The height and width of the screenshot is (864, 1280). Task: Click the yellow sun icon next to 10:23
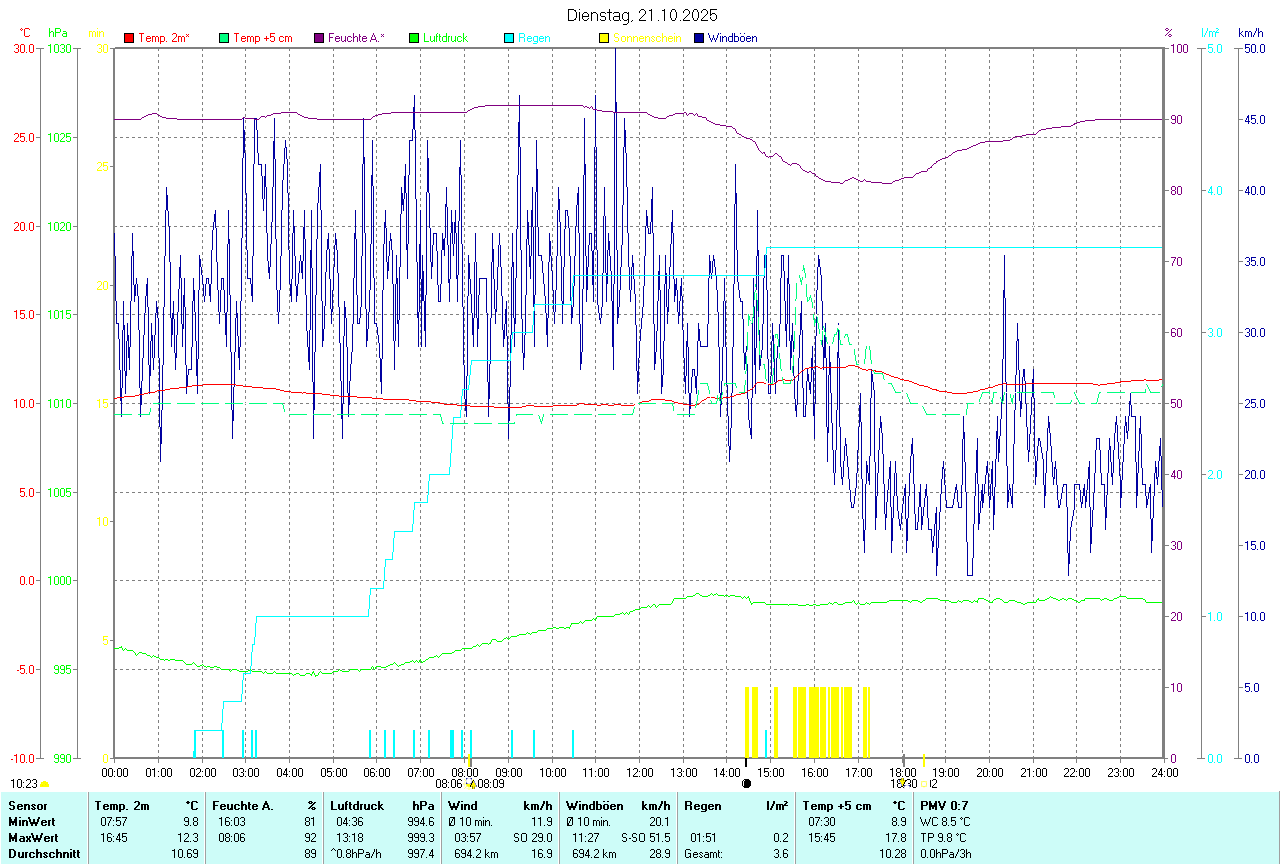[x=44, y=785]
